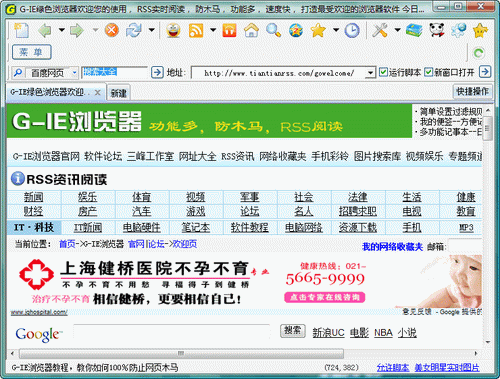
Task: Focus the Google search input field
Action: (x=172, y=332)
